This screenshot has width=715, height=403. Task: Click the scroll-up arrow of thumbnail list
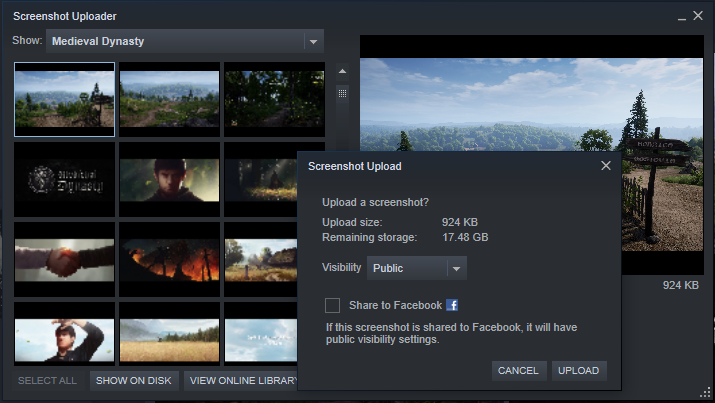click(342, 71)
